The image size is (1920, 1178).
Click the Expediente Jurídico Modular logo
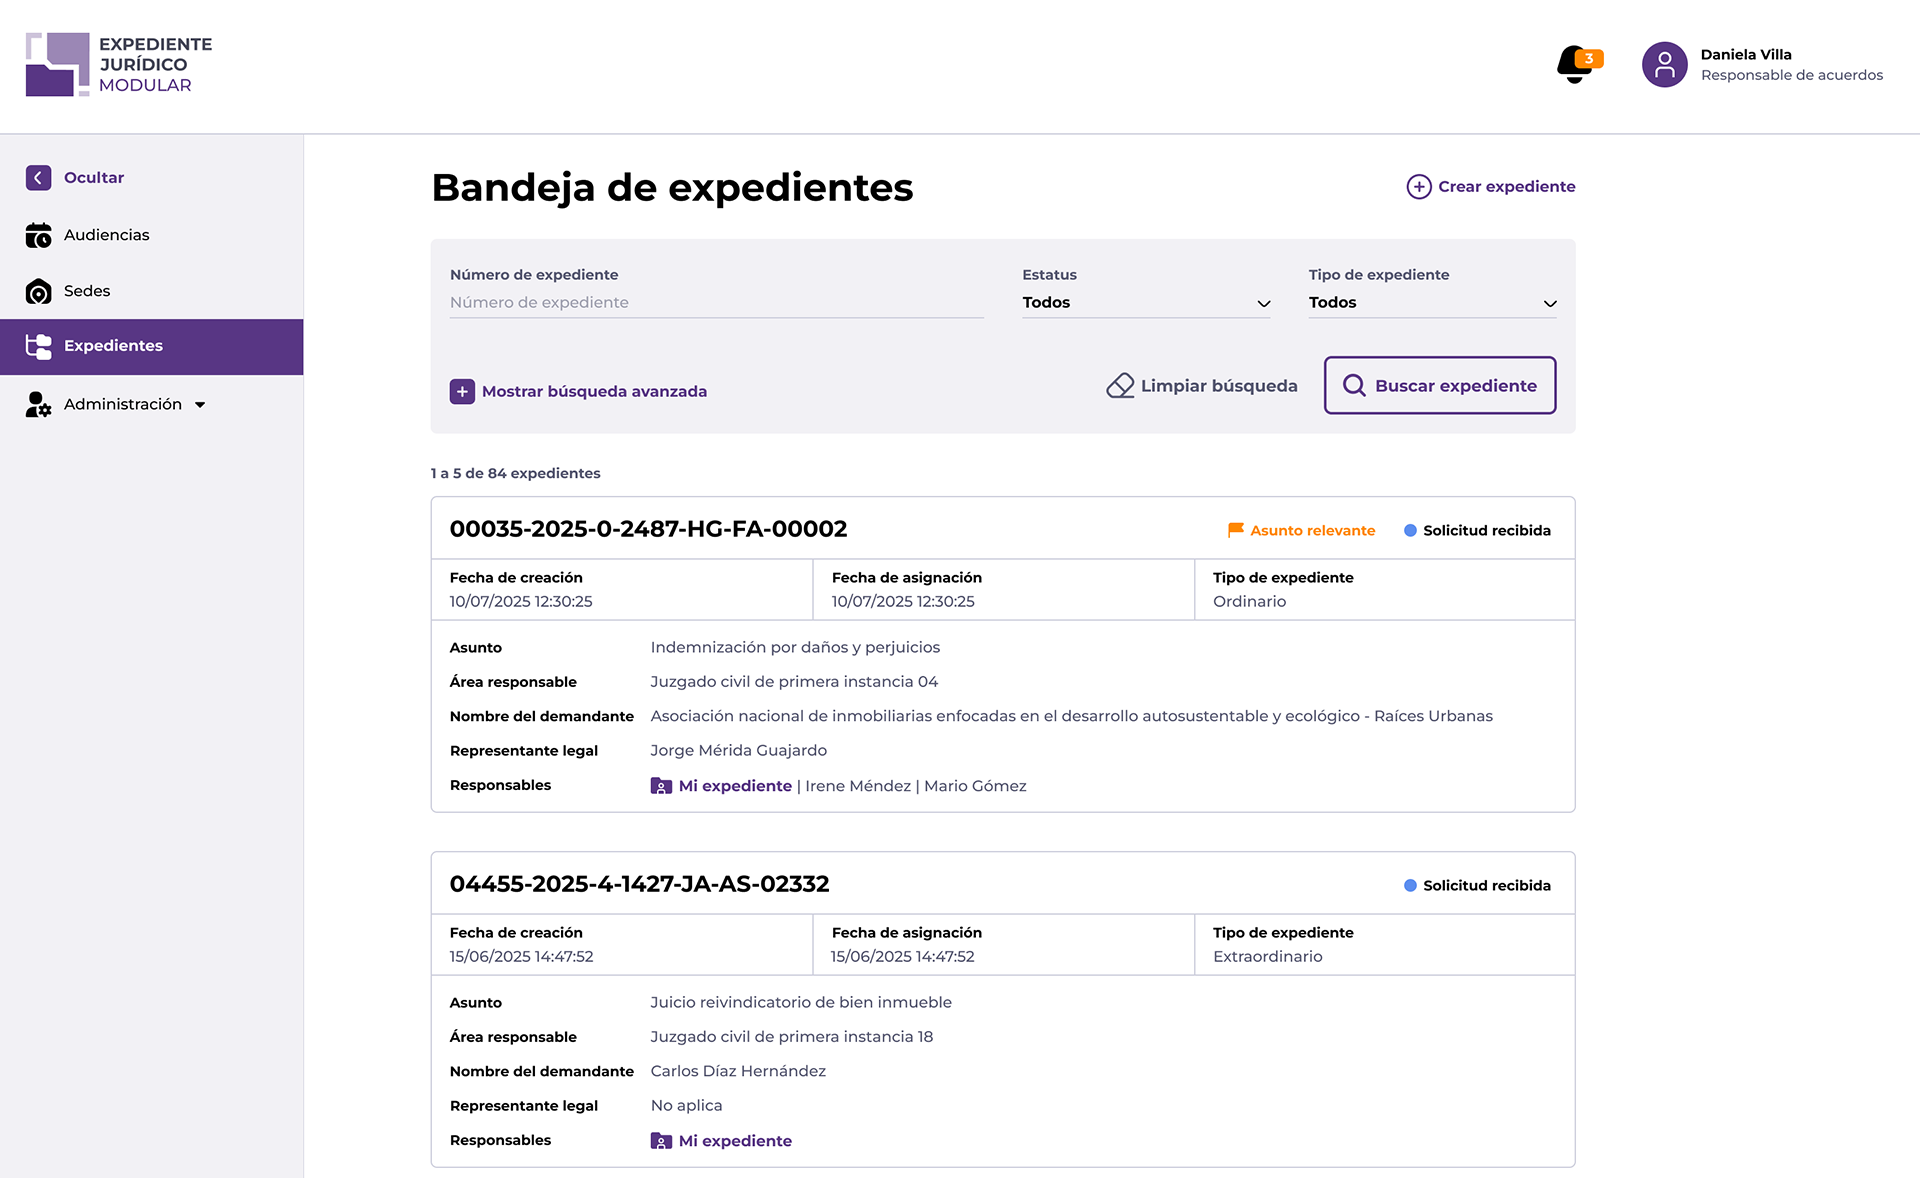pyautogui.click(x=119, y=65)
